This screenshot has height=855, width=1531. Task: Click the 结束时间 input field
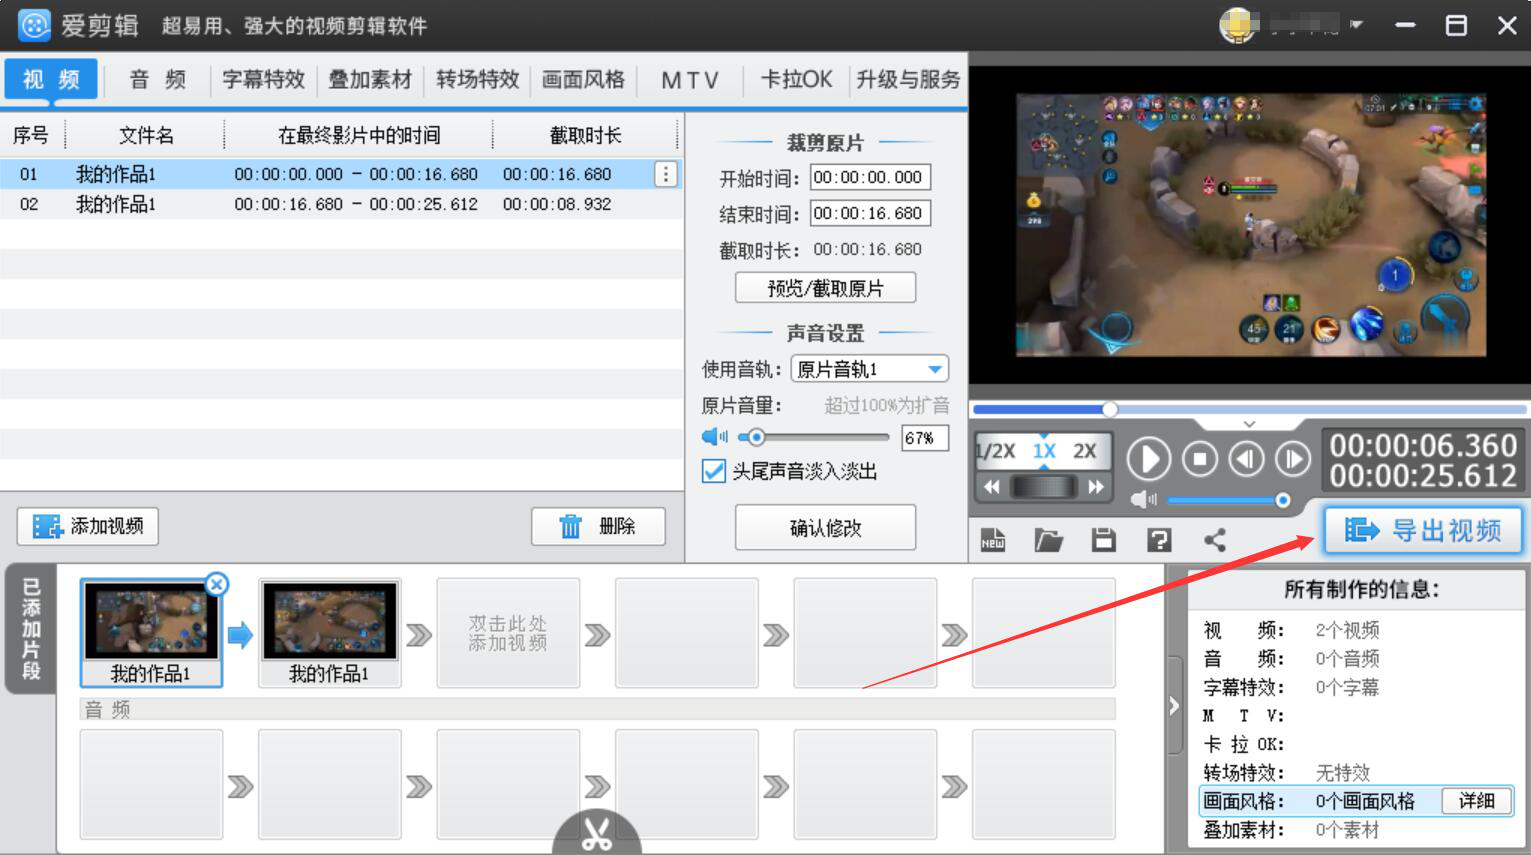click(870, 213)
